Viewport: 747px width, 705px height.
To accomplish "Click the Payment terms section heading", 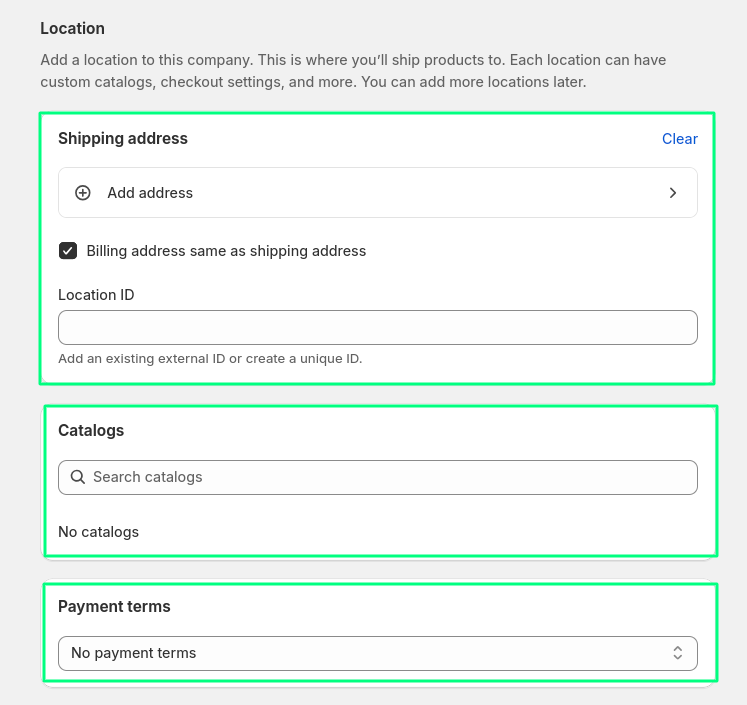I will pos(114,606).
